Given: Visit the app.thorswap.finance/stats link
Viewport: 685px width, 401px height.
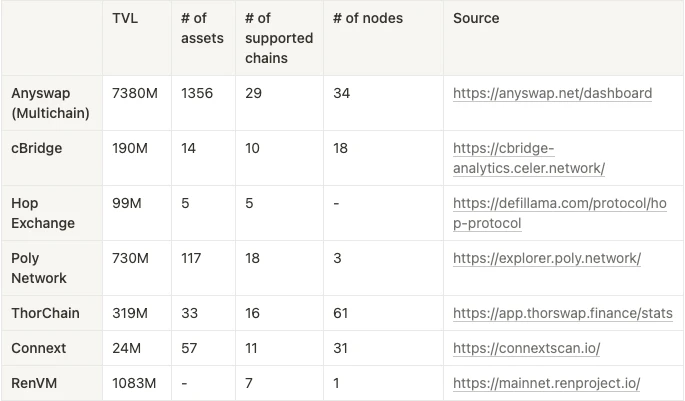Looking at the screenshot, I should click(x=563, y=313).
